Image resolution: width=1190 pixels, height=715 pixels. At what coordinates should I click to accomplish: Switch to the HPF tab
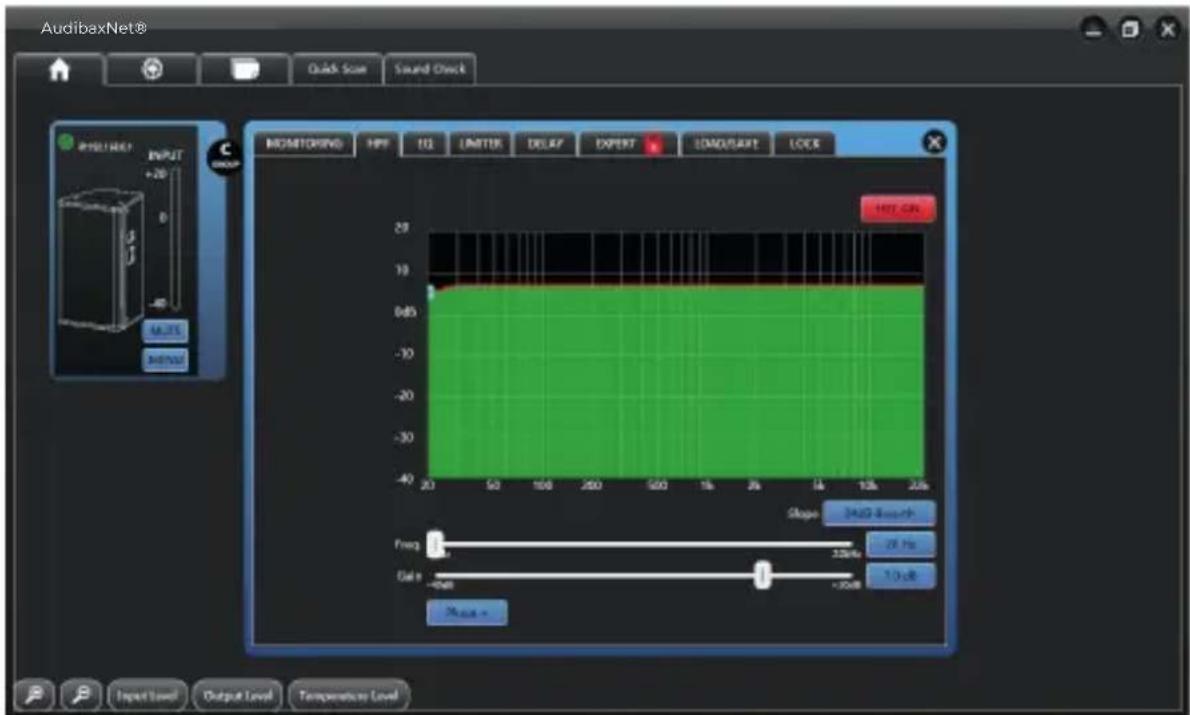(x=378, y=143)
